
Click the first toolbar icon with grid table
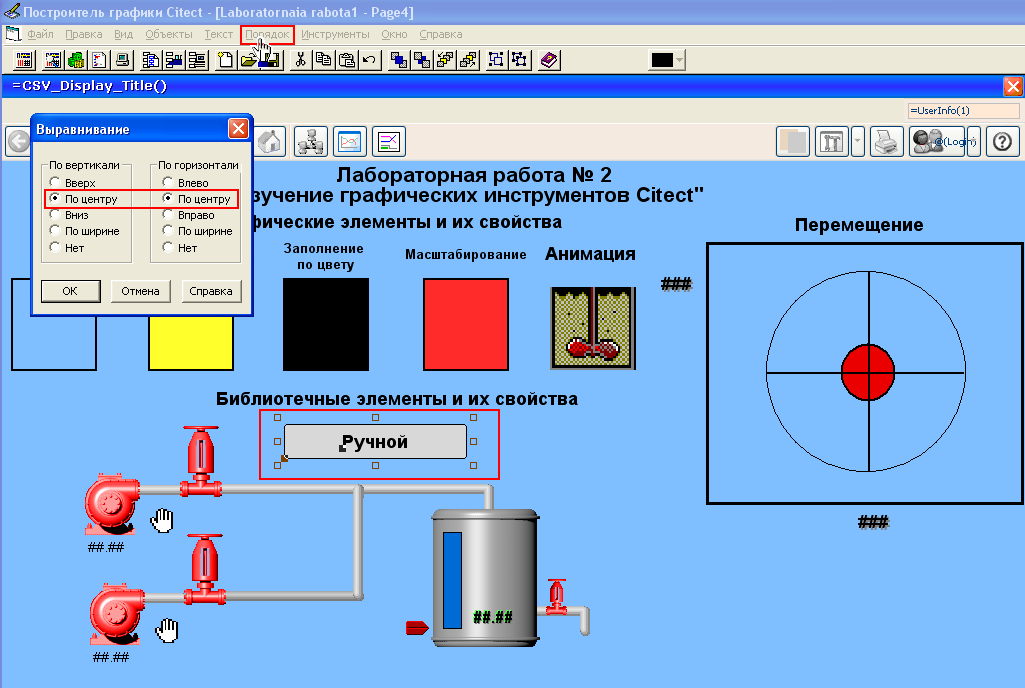click(24, 61)
